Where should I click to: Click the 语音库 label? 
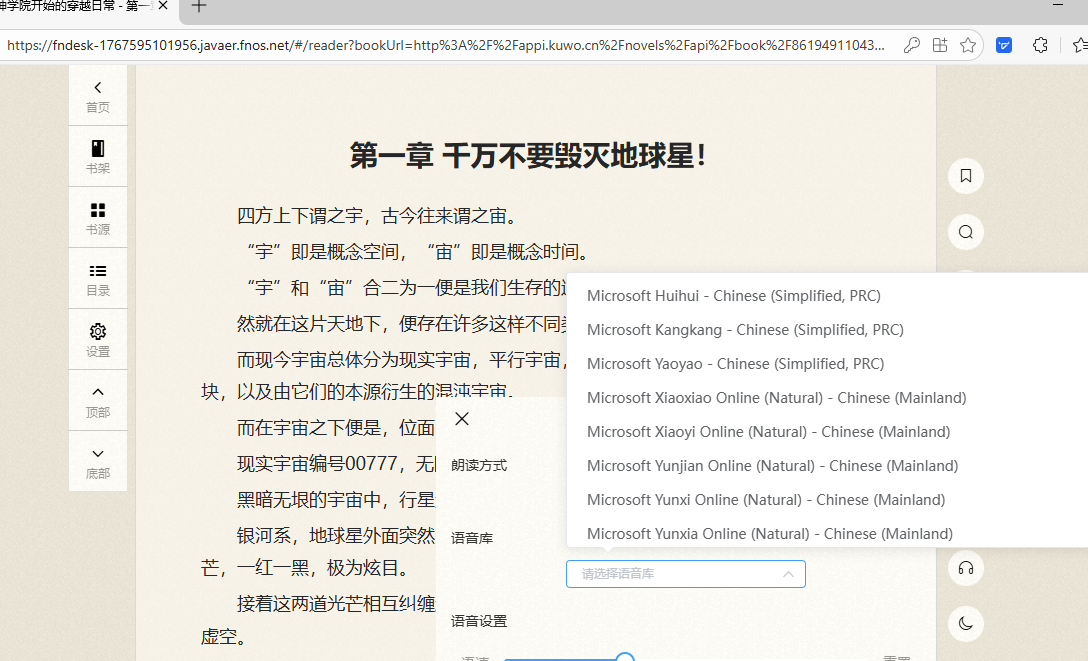point(472,538)
